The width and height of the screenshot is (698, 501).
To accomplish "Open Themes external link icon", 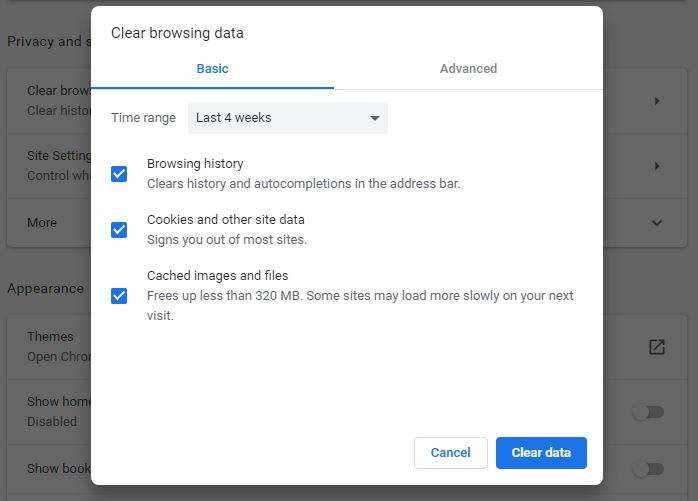I will [656, 347].
